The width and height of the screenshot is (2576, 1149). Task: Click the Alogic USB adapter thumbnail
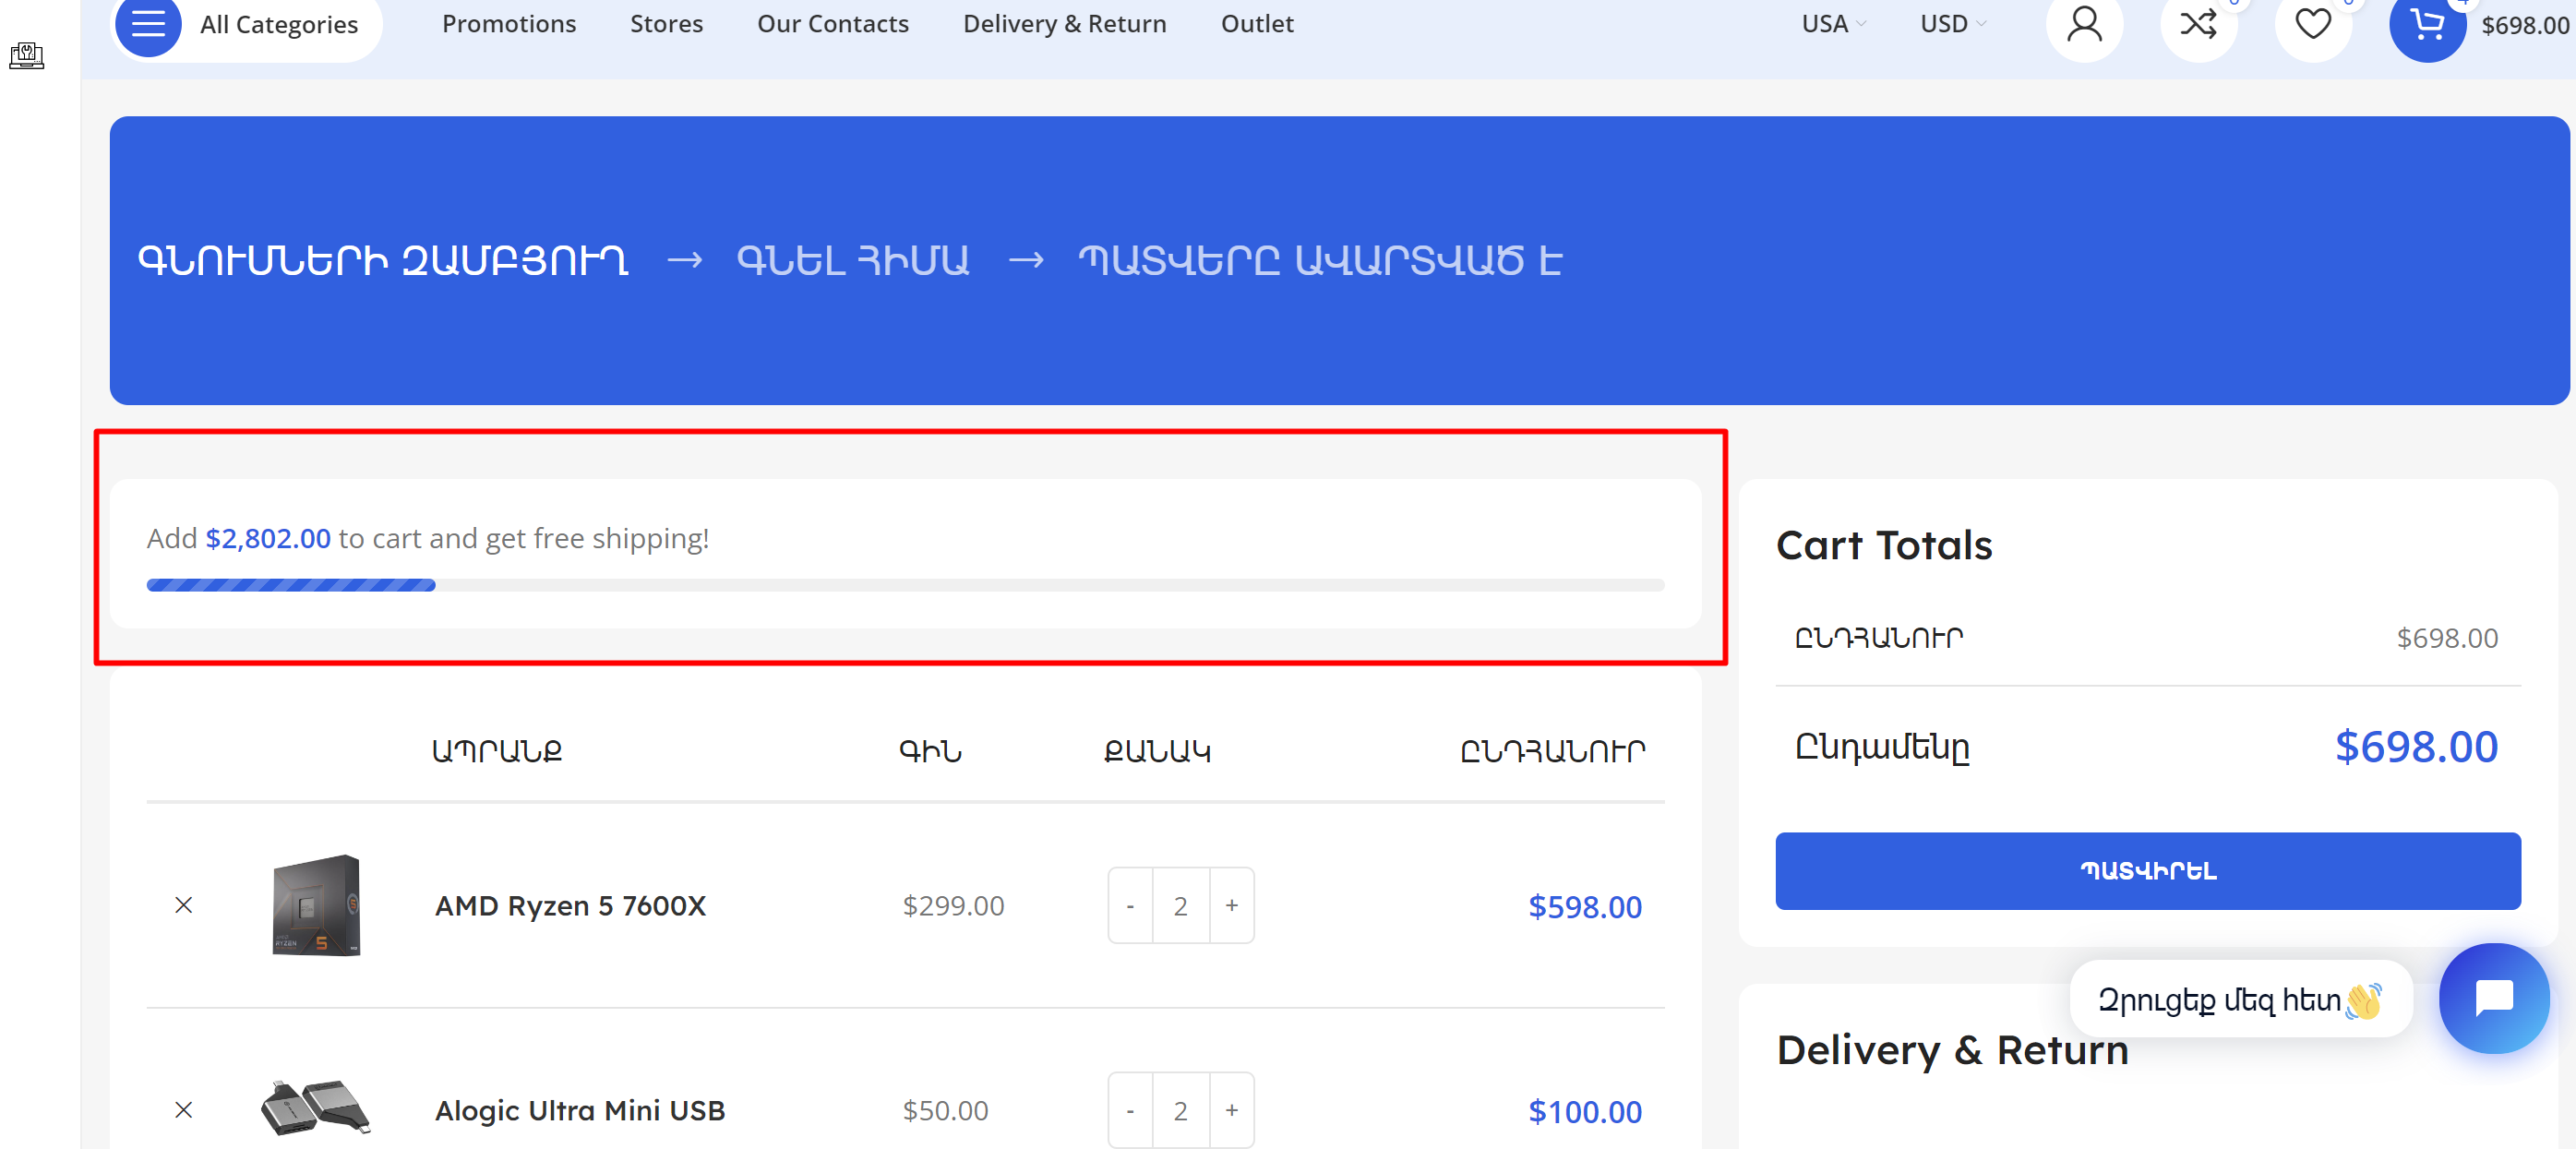(316, 1108)
